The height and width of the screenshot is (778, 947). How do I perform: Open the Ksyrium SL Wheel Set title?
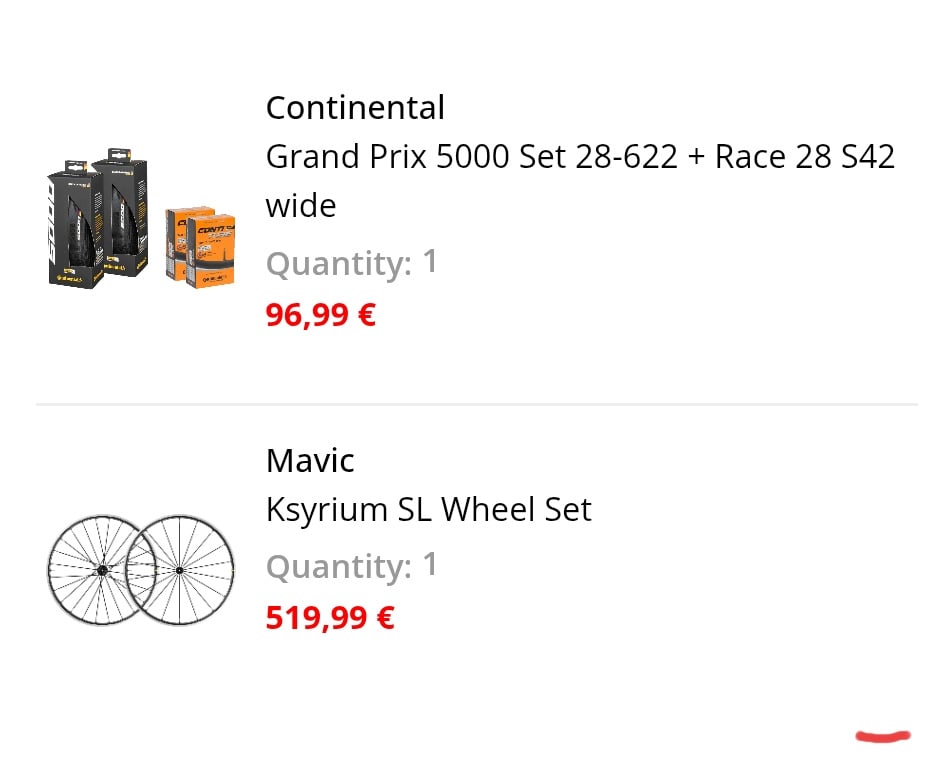point(429,510)
